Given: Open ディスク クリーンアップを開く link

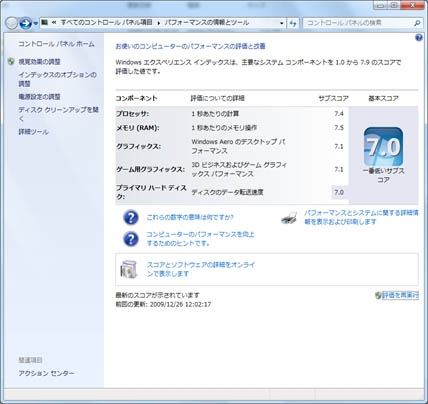Looking at the screenshot, I should click(58, 114).
